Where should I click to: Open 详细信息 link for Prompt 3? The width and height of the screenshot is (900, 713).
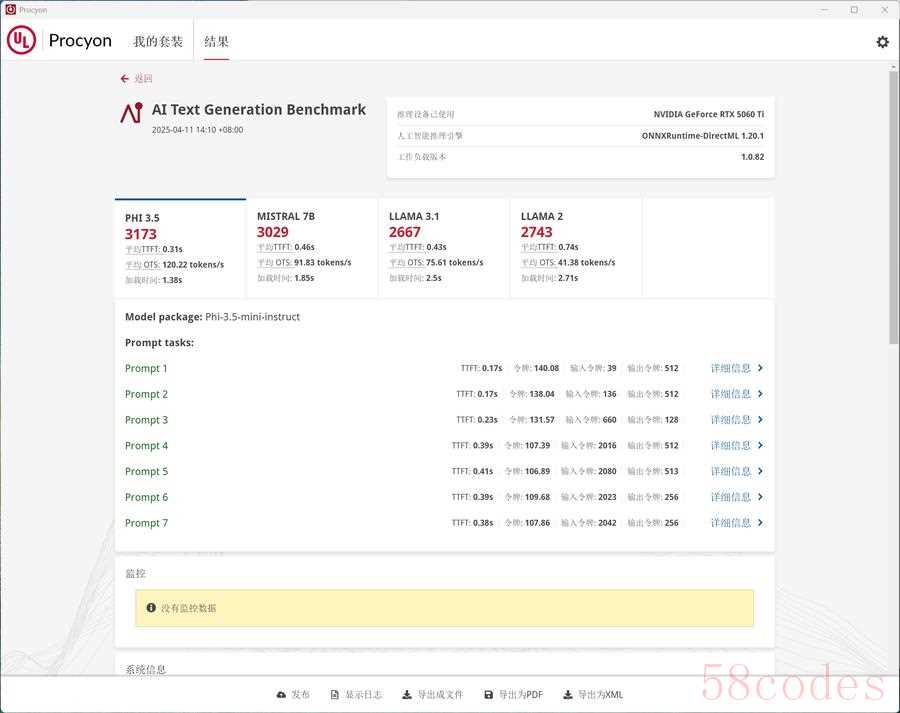pyautogui.click(x=730, y=420)
